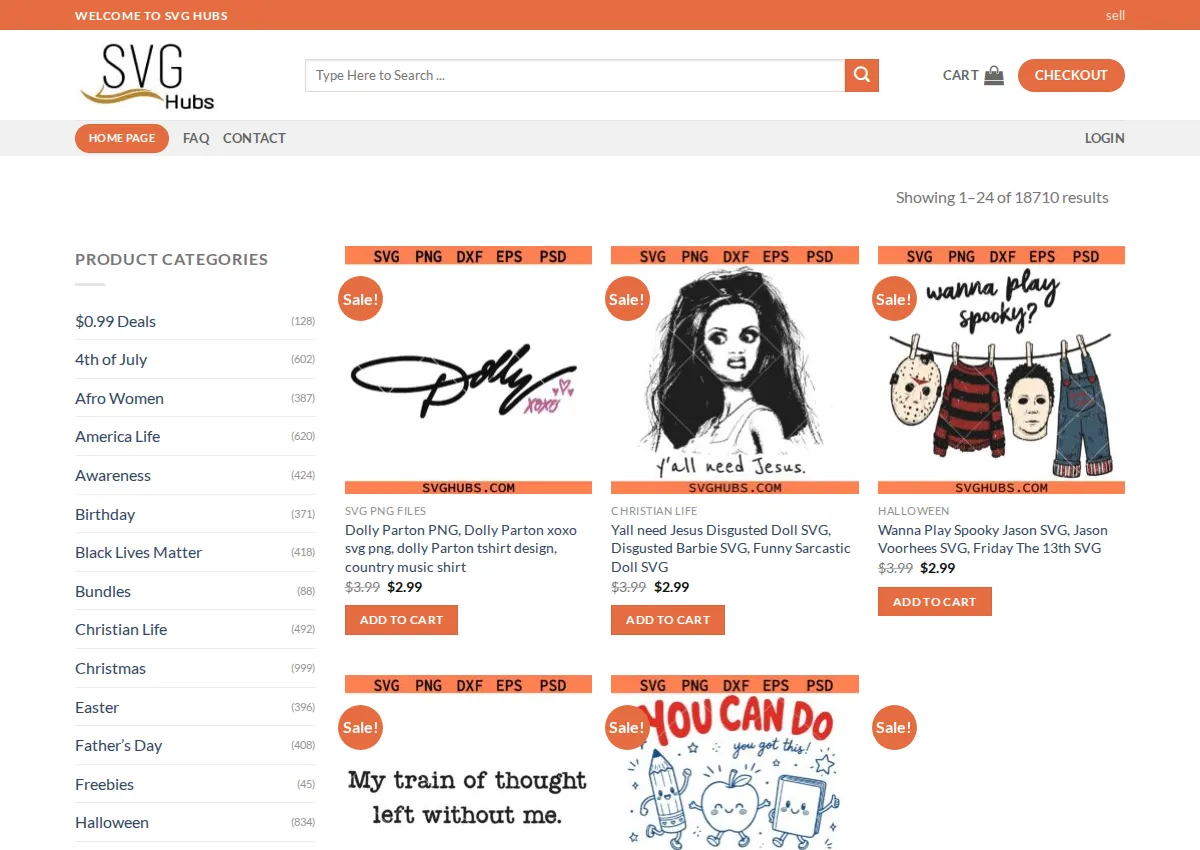Click the Sale badge on the train of thought product
The width and height of the screenshot is (1200, 850).
point(360,728)
